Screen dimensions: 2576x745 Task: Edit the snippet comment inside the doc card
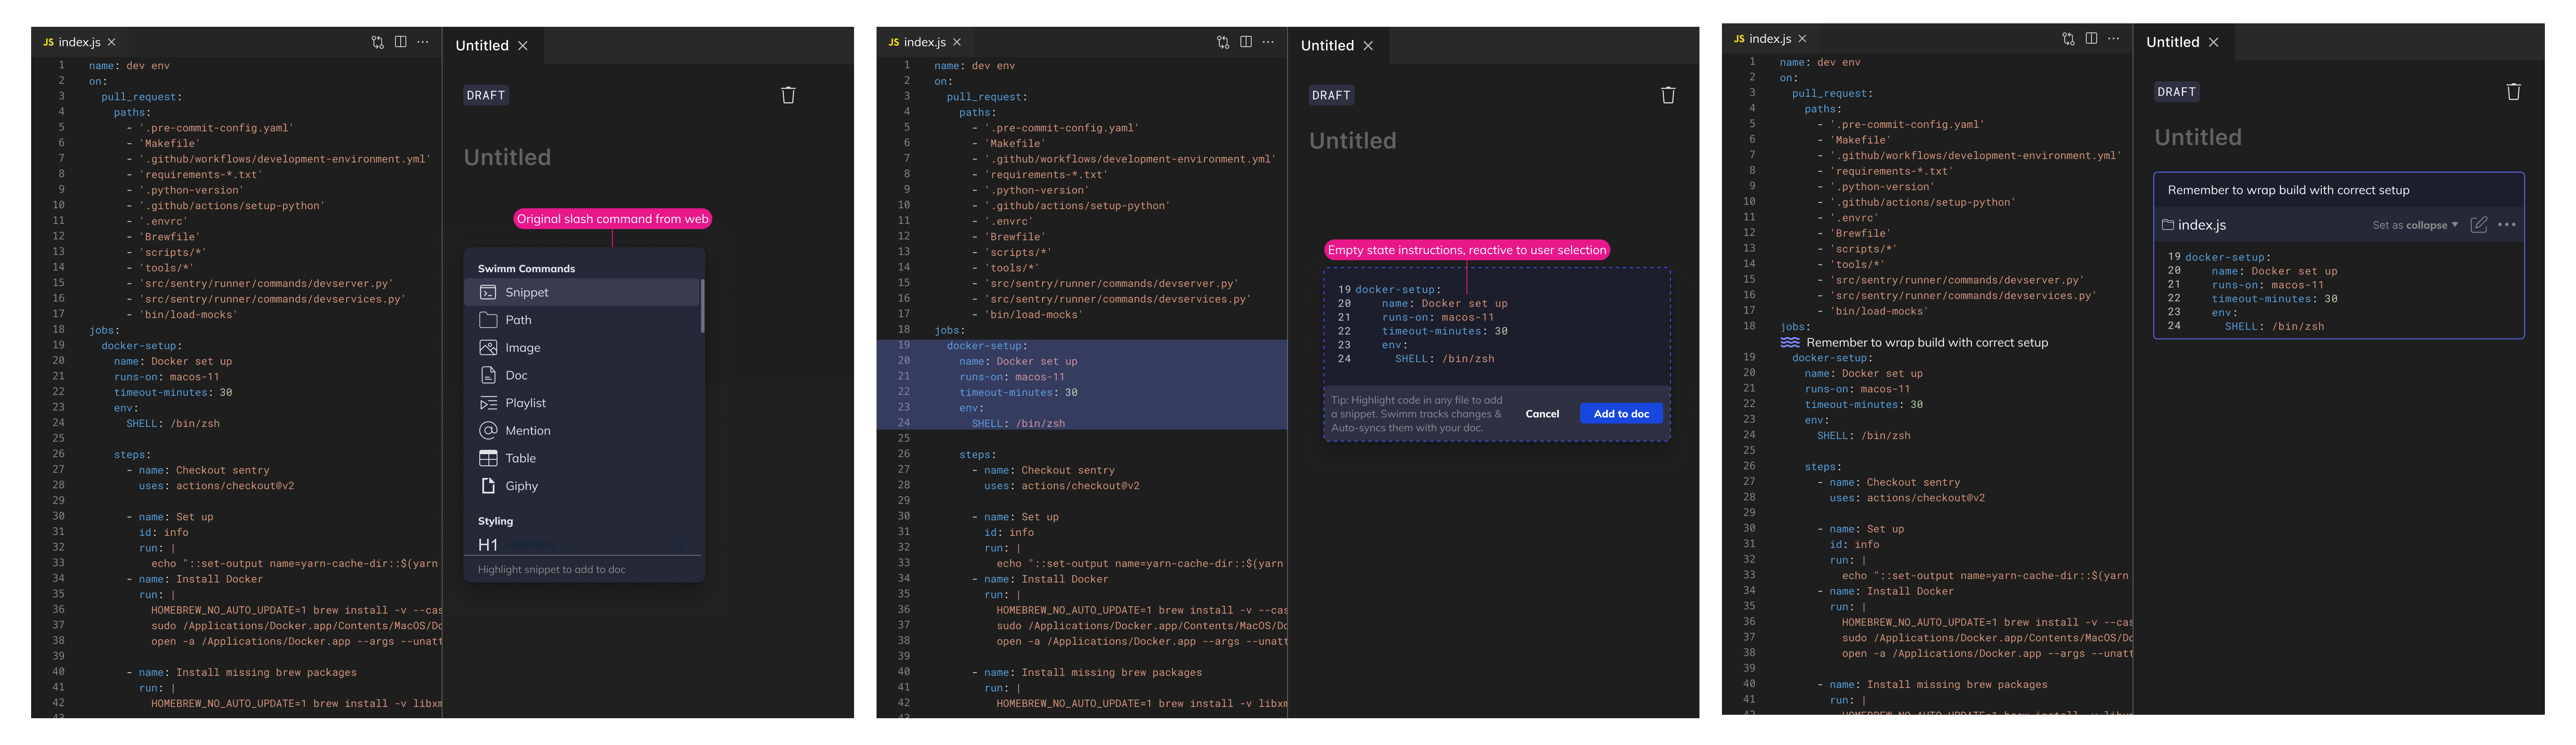click(2288, 190)
